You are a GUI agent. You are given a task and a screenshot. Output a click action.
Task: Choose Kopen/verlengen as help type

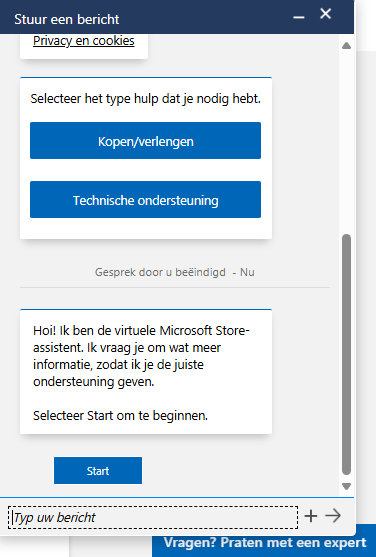(145, 141)
